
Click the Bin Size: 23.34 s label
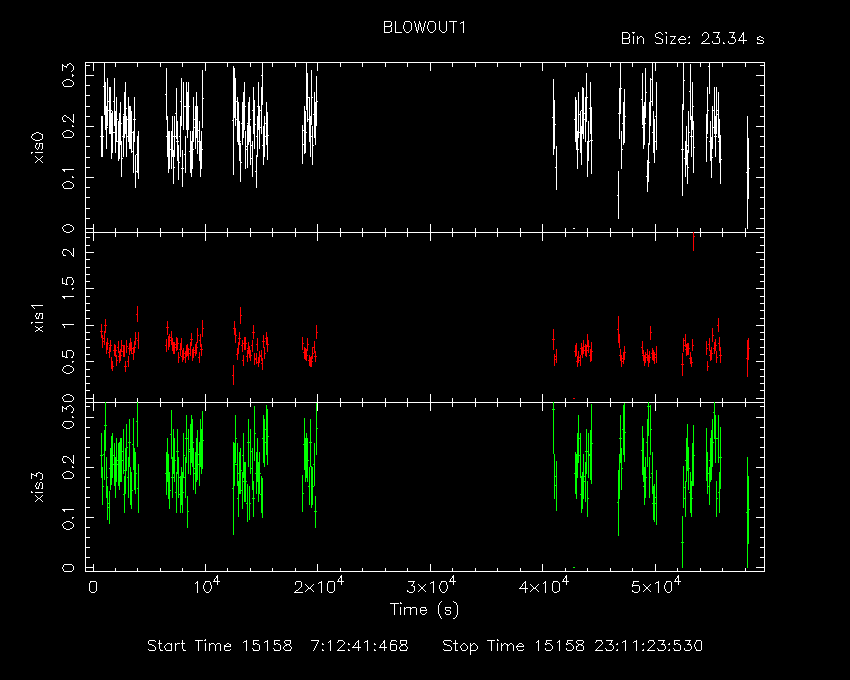tap(692, 39)
